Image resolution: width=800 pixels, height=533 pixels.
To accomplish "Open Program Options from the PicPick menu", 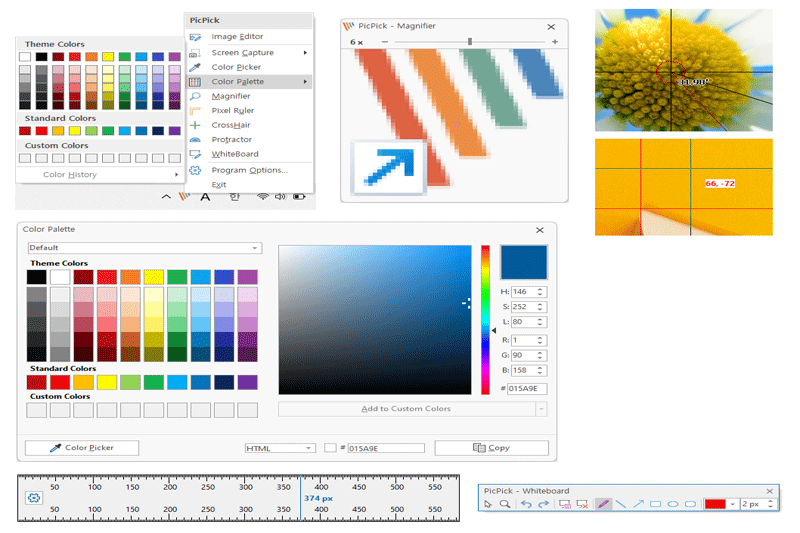I will pyautogui.click(x=249, y=170).
